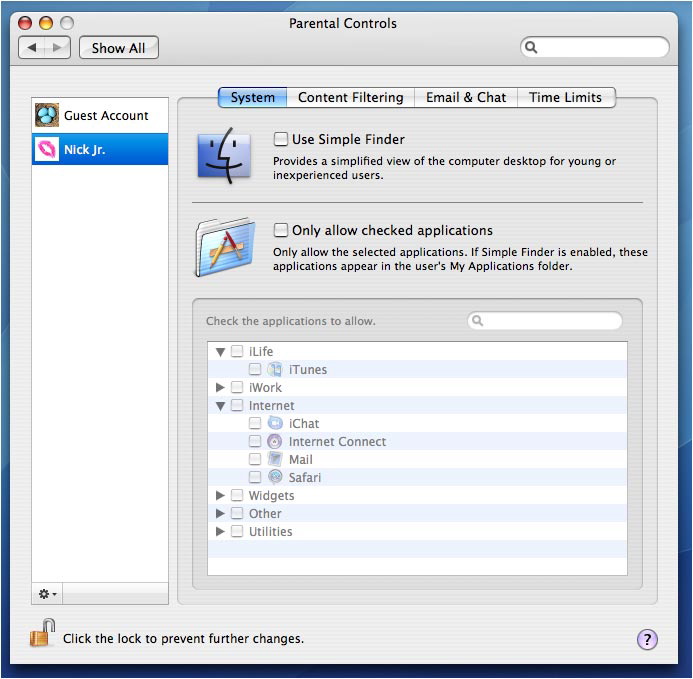
Task: Click the Internet Connect app icon
Action: 274,441
